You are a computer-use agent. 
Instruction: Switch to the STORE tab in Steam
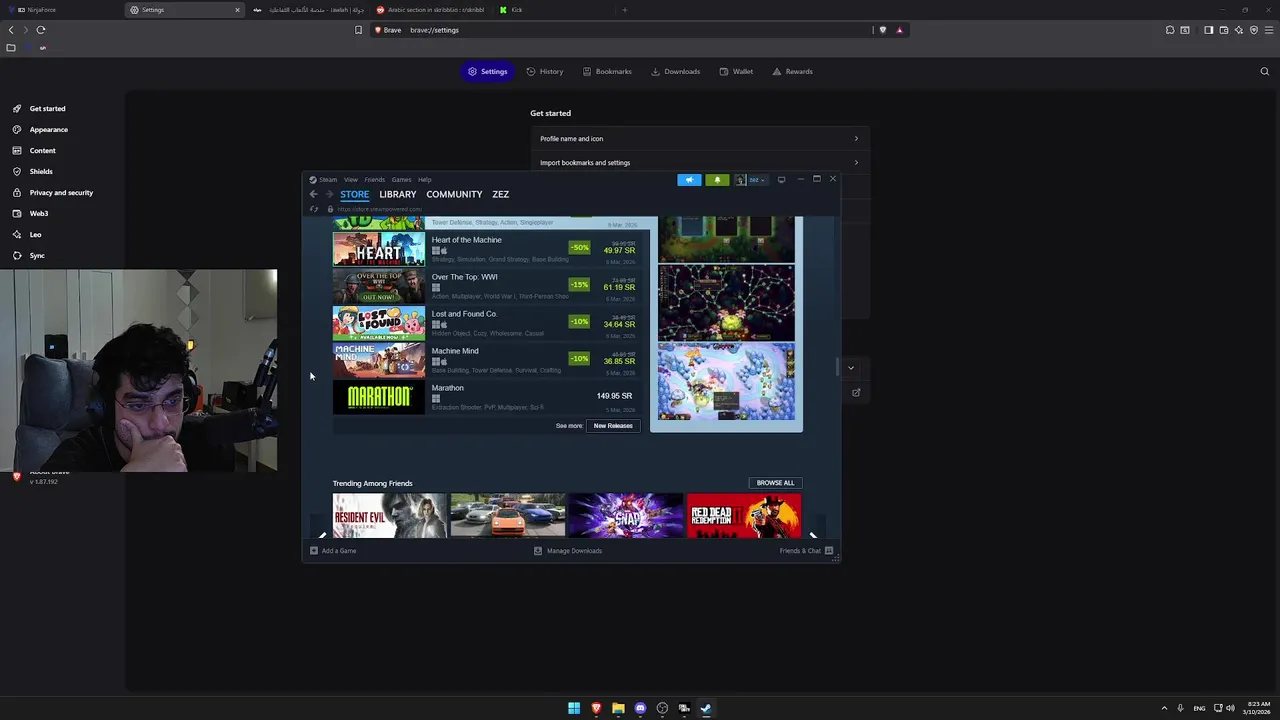(x=355, y=194)
